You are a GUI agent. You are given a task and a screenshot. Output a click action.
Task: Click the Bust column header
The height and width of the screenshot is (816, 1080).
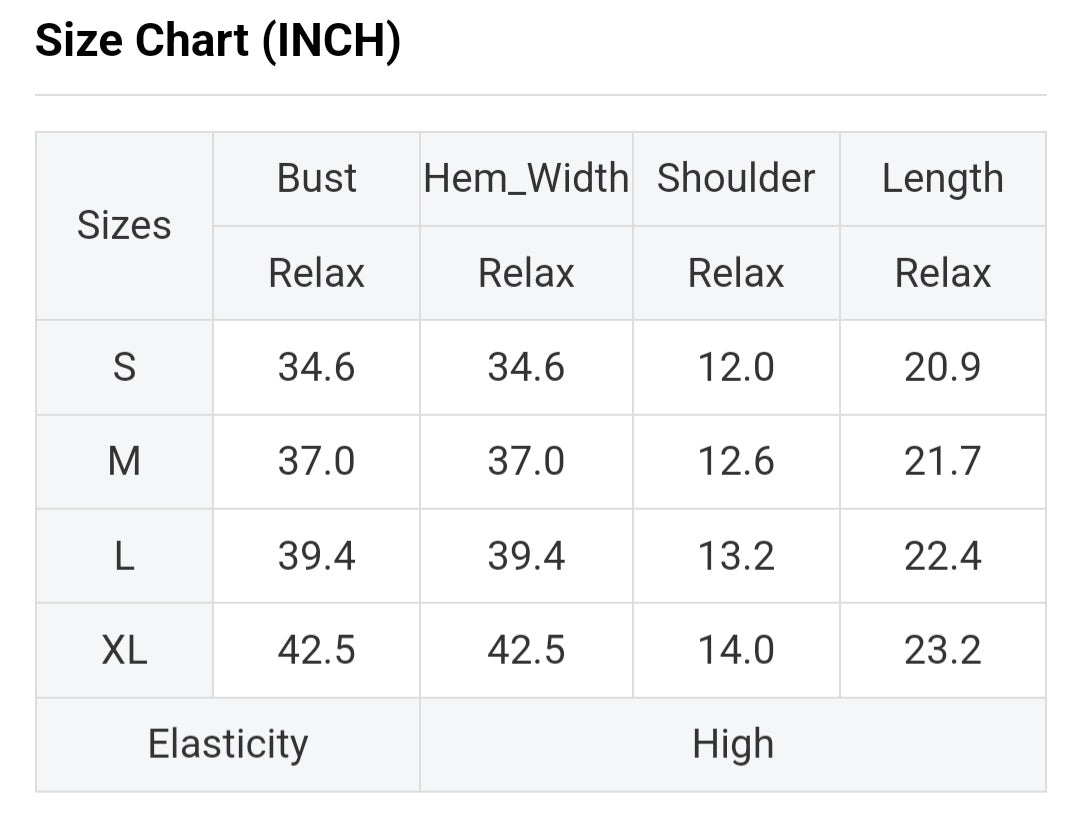316,179
